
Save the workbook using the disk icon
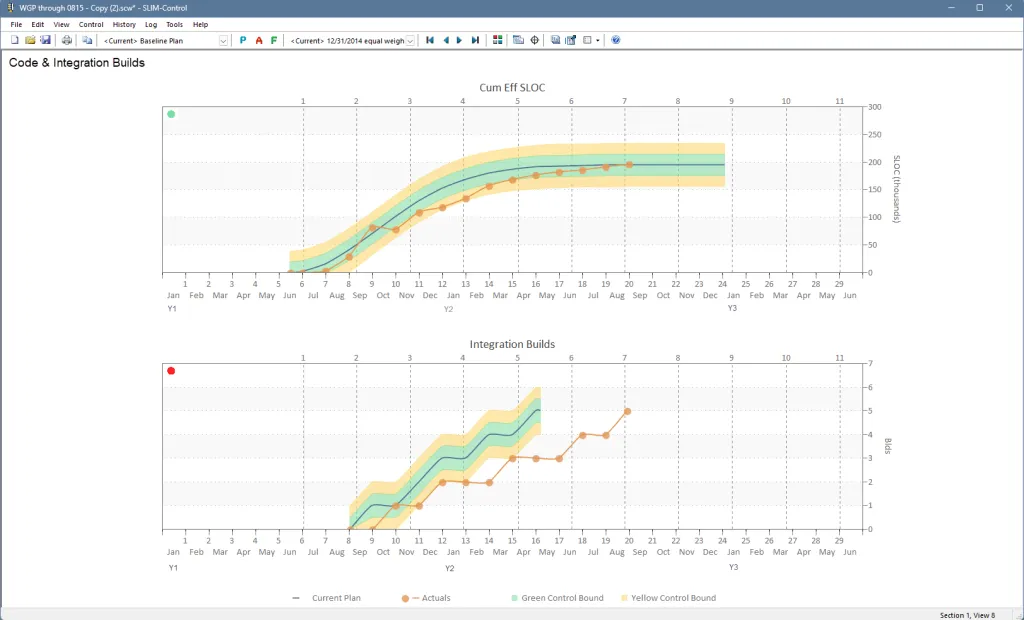(x=45, y=41)
